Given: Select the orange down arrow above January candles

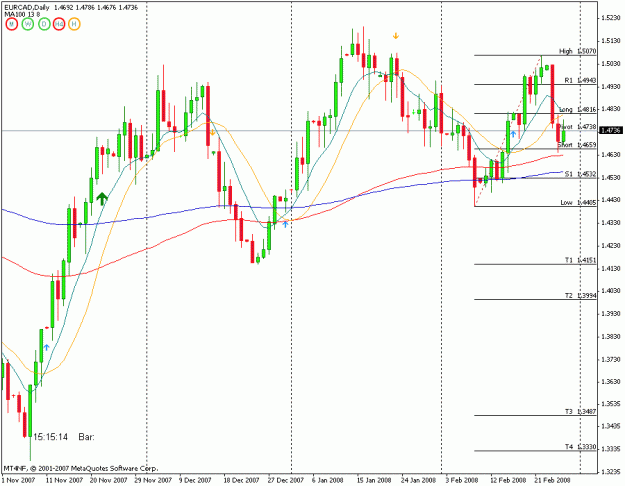Looking at the screenshot, I should [395, 36].
